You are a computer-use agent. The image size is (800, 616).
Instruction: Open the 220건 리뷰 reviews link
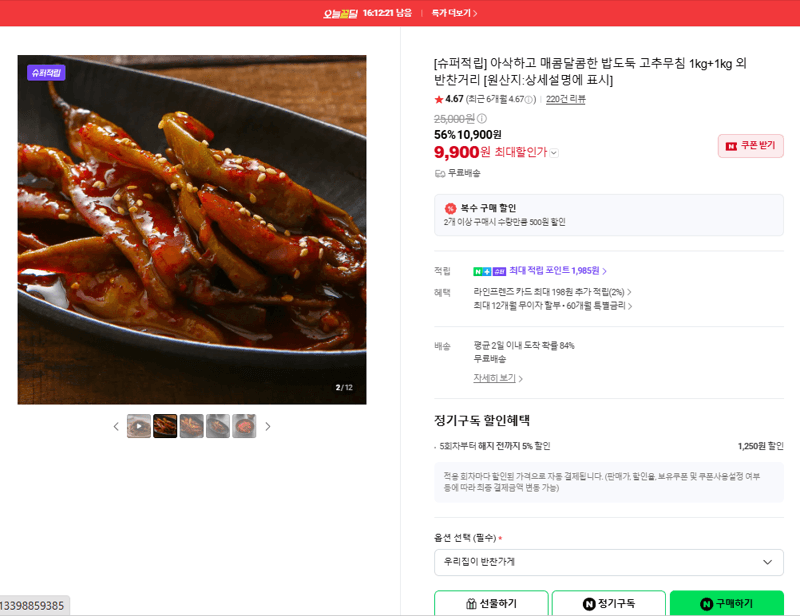pos(565,99)
